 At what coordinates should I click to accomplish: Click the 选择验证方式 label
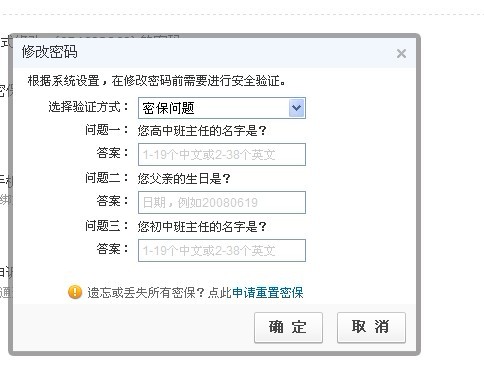click(x=88, y=107)
